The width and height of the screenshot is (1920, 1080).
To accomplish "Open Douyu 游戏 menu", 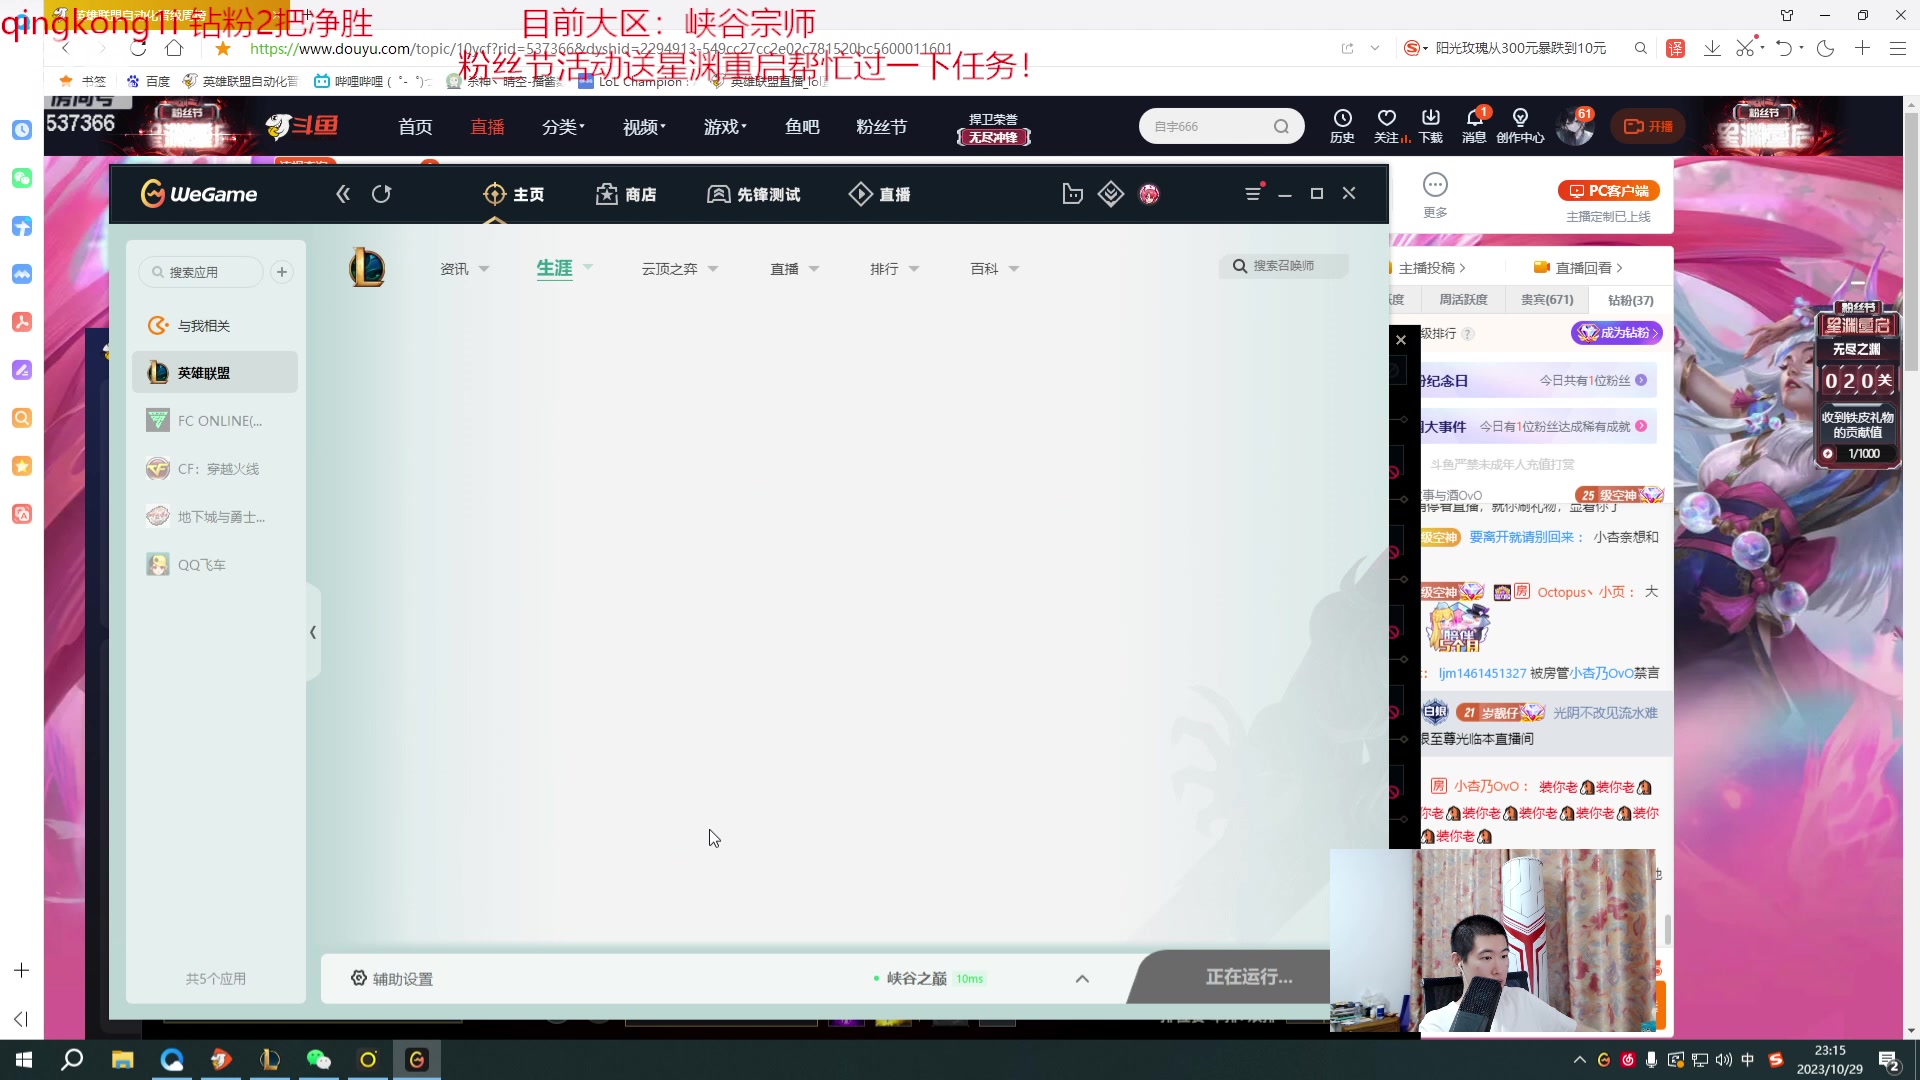I will click(x=725, y=127).
